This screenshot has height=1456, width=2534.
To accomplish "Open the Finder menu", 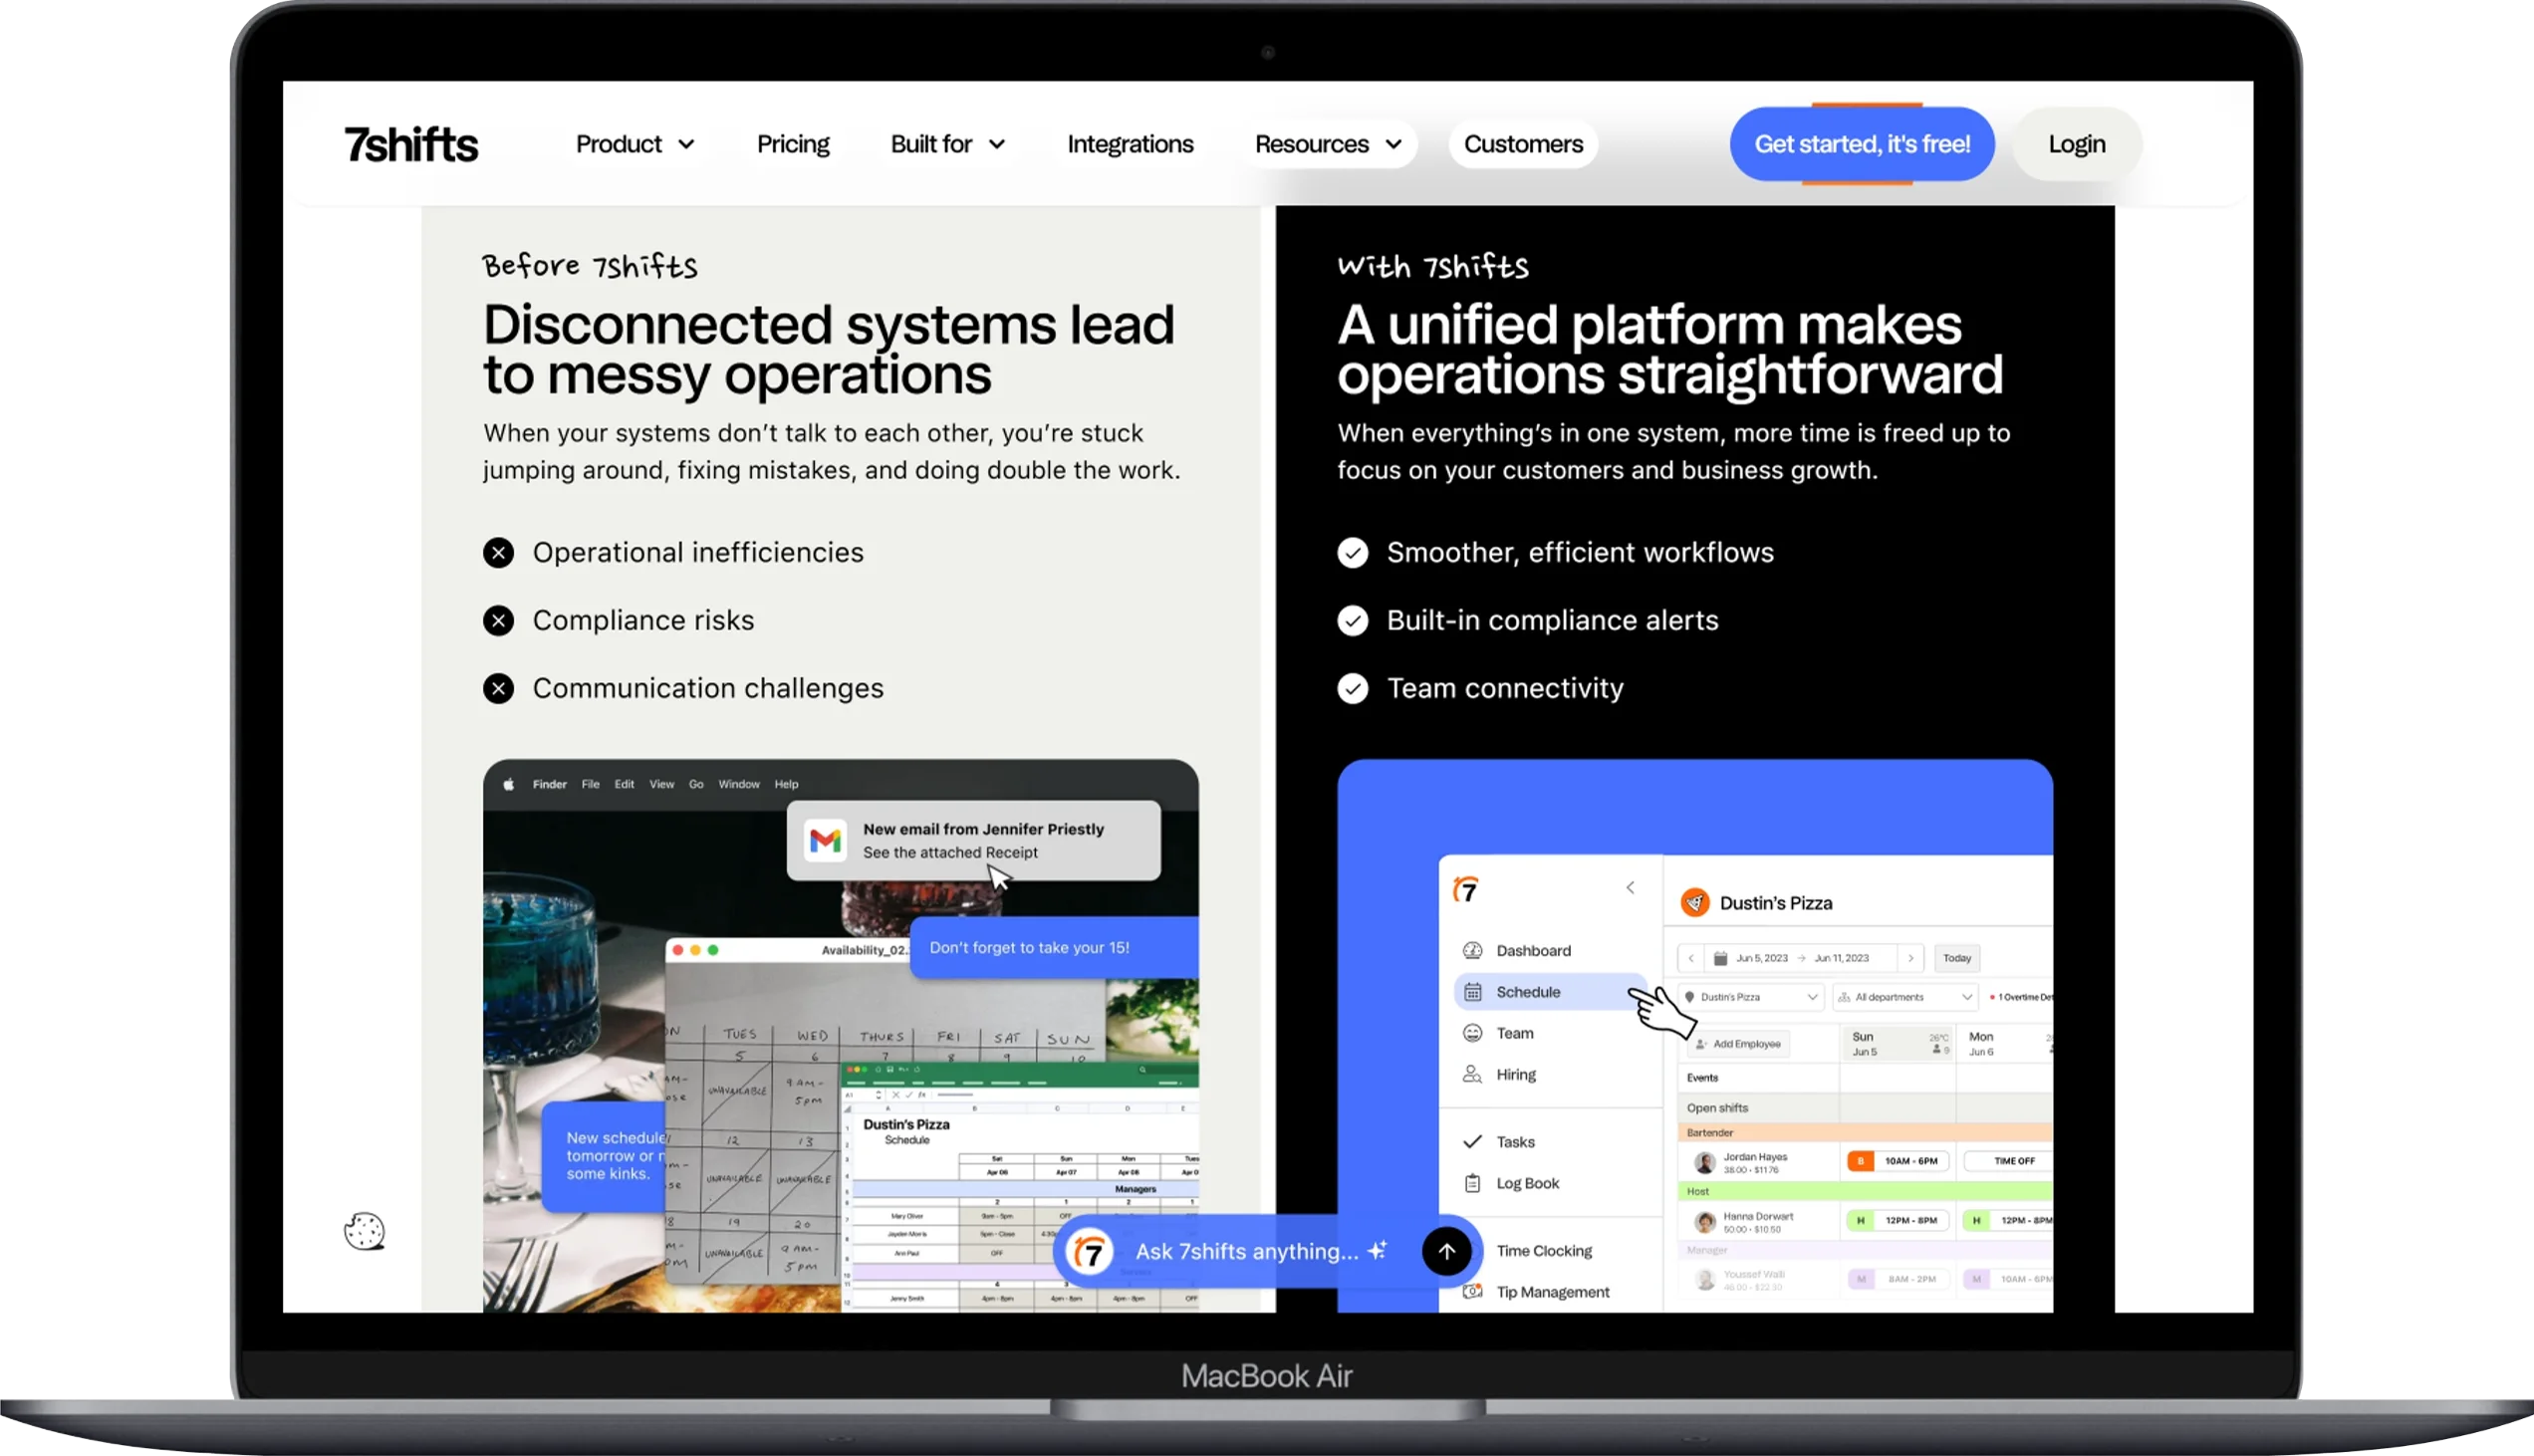I will (x=549, y=784).
